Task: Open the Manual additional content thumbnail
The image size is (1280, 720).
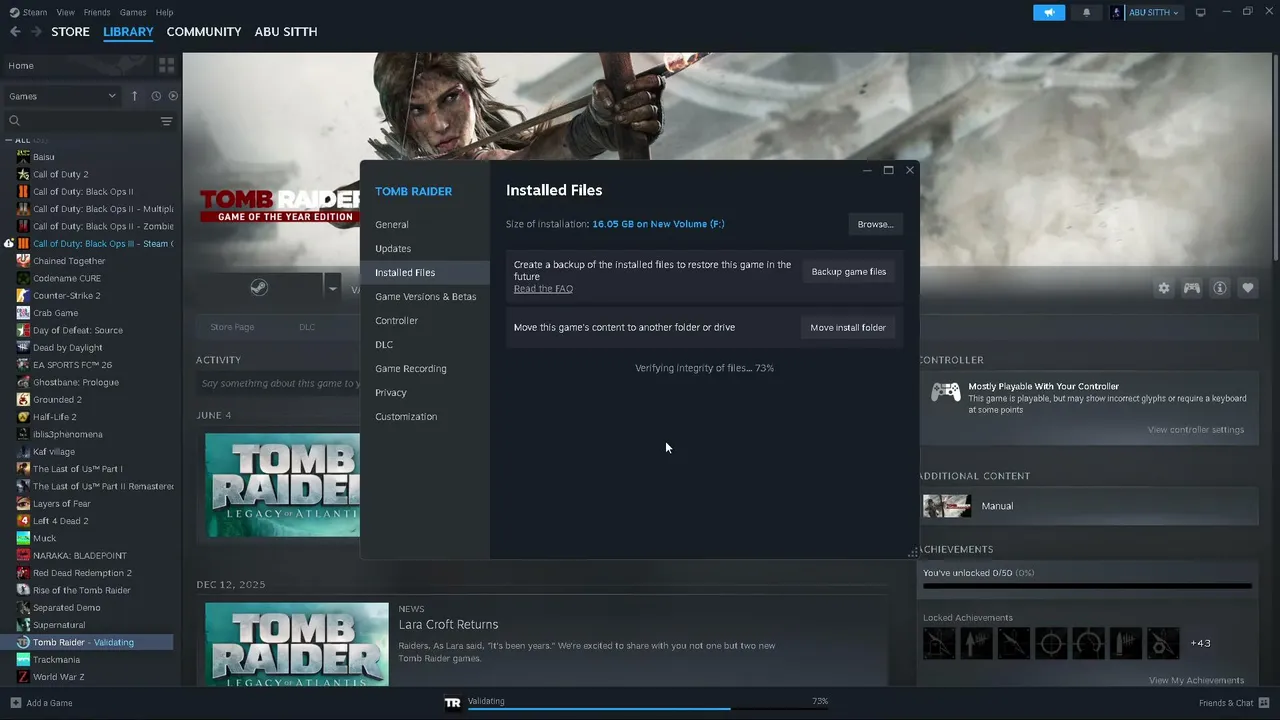Action: (946, 506)
